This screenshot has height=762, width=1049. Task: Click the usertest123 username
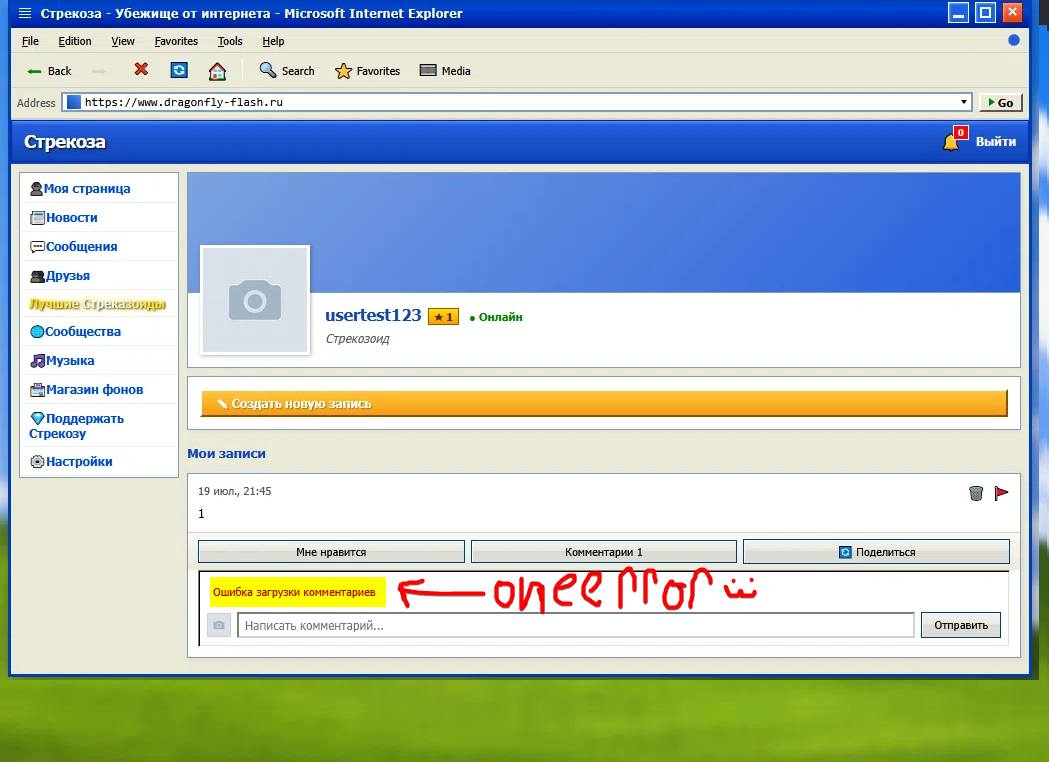pos(373,315)
